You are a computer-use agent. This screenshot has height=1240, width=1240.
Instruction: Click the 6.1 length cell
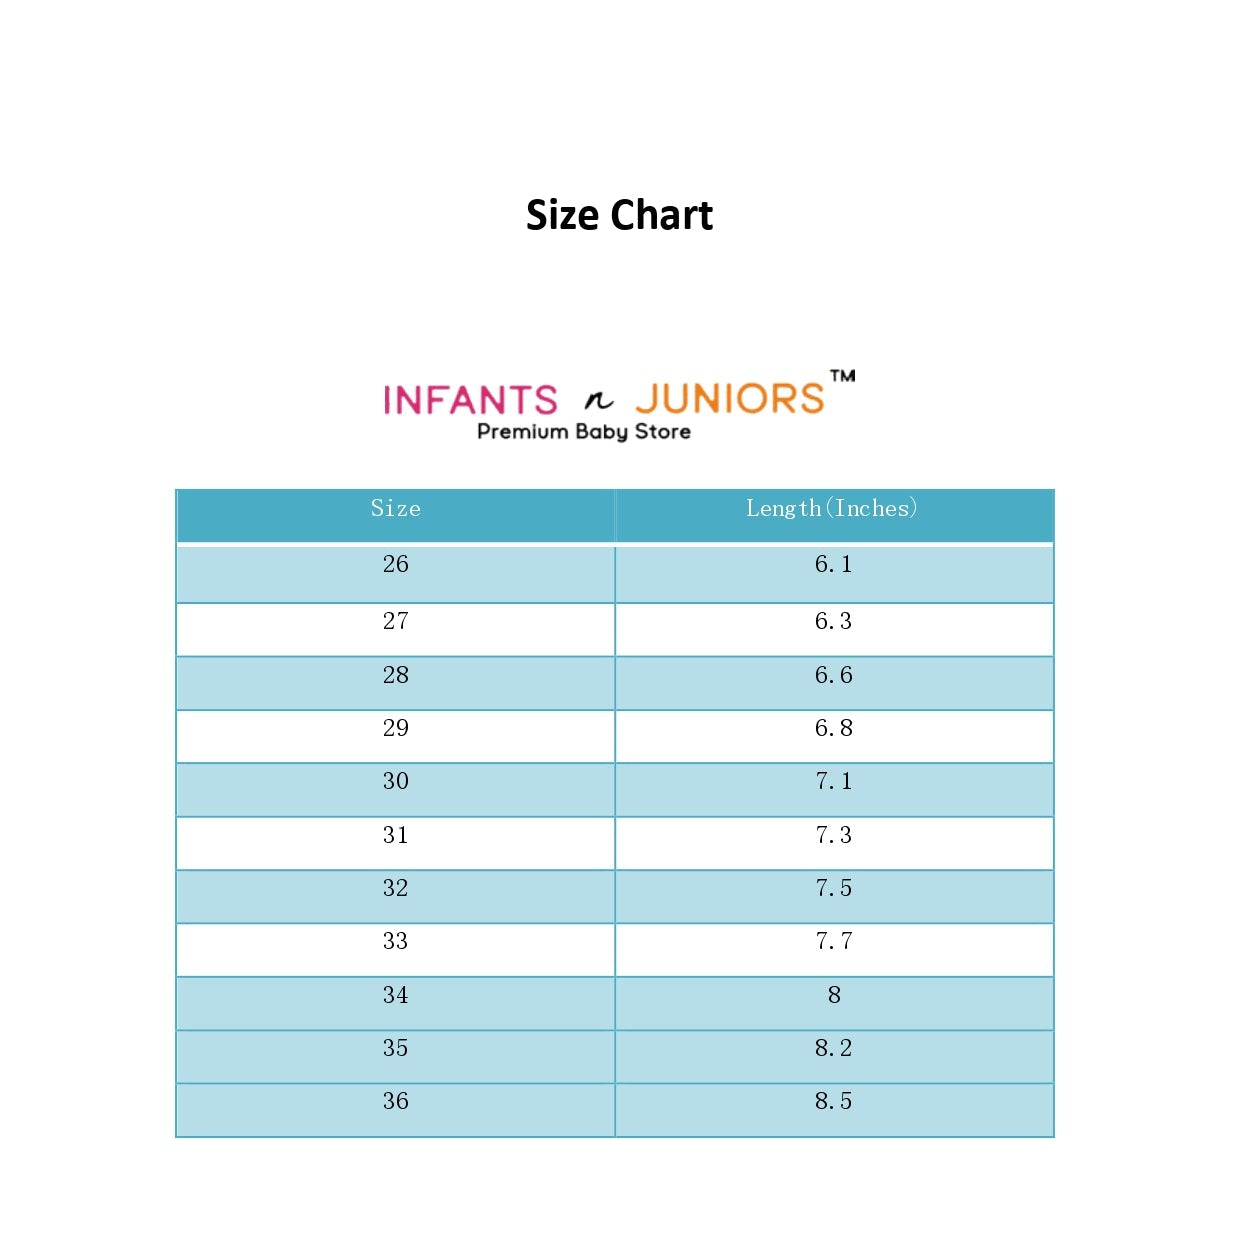[834, 573]
